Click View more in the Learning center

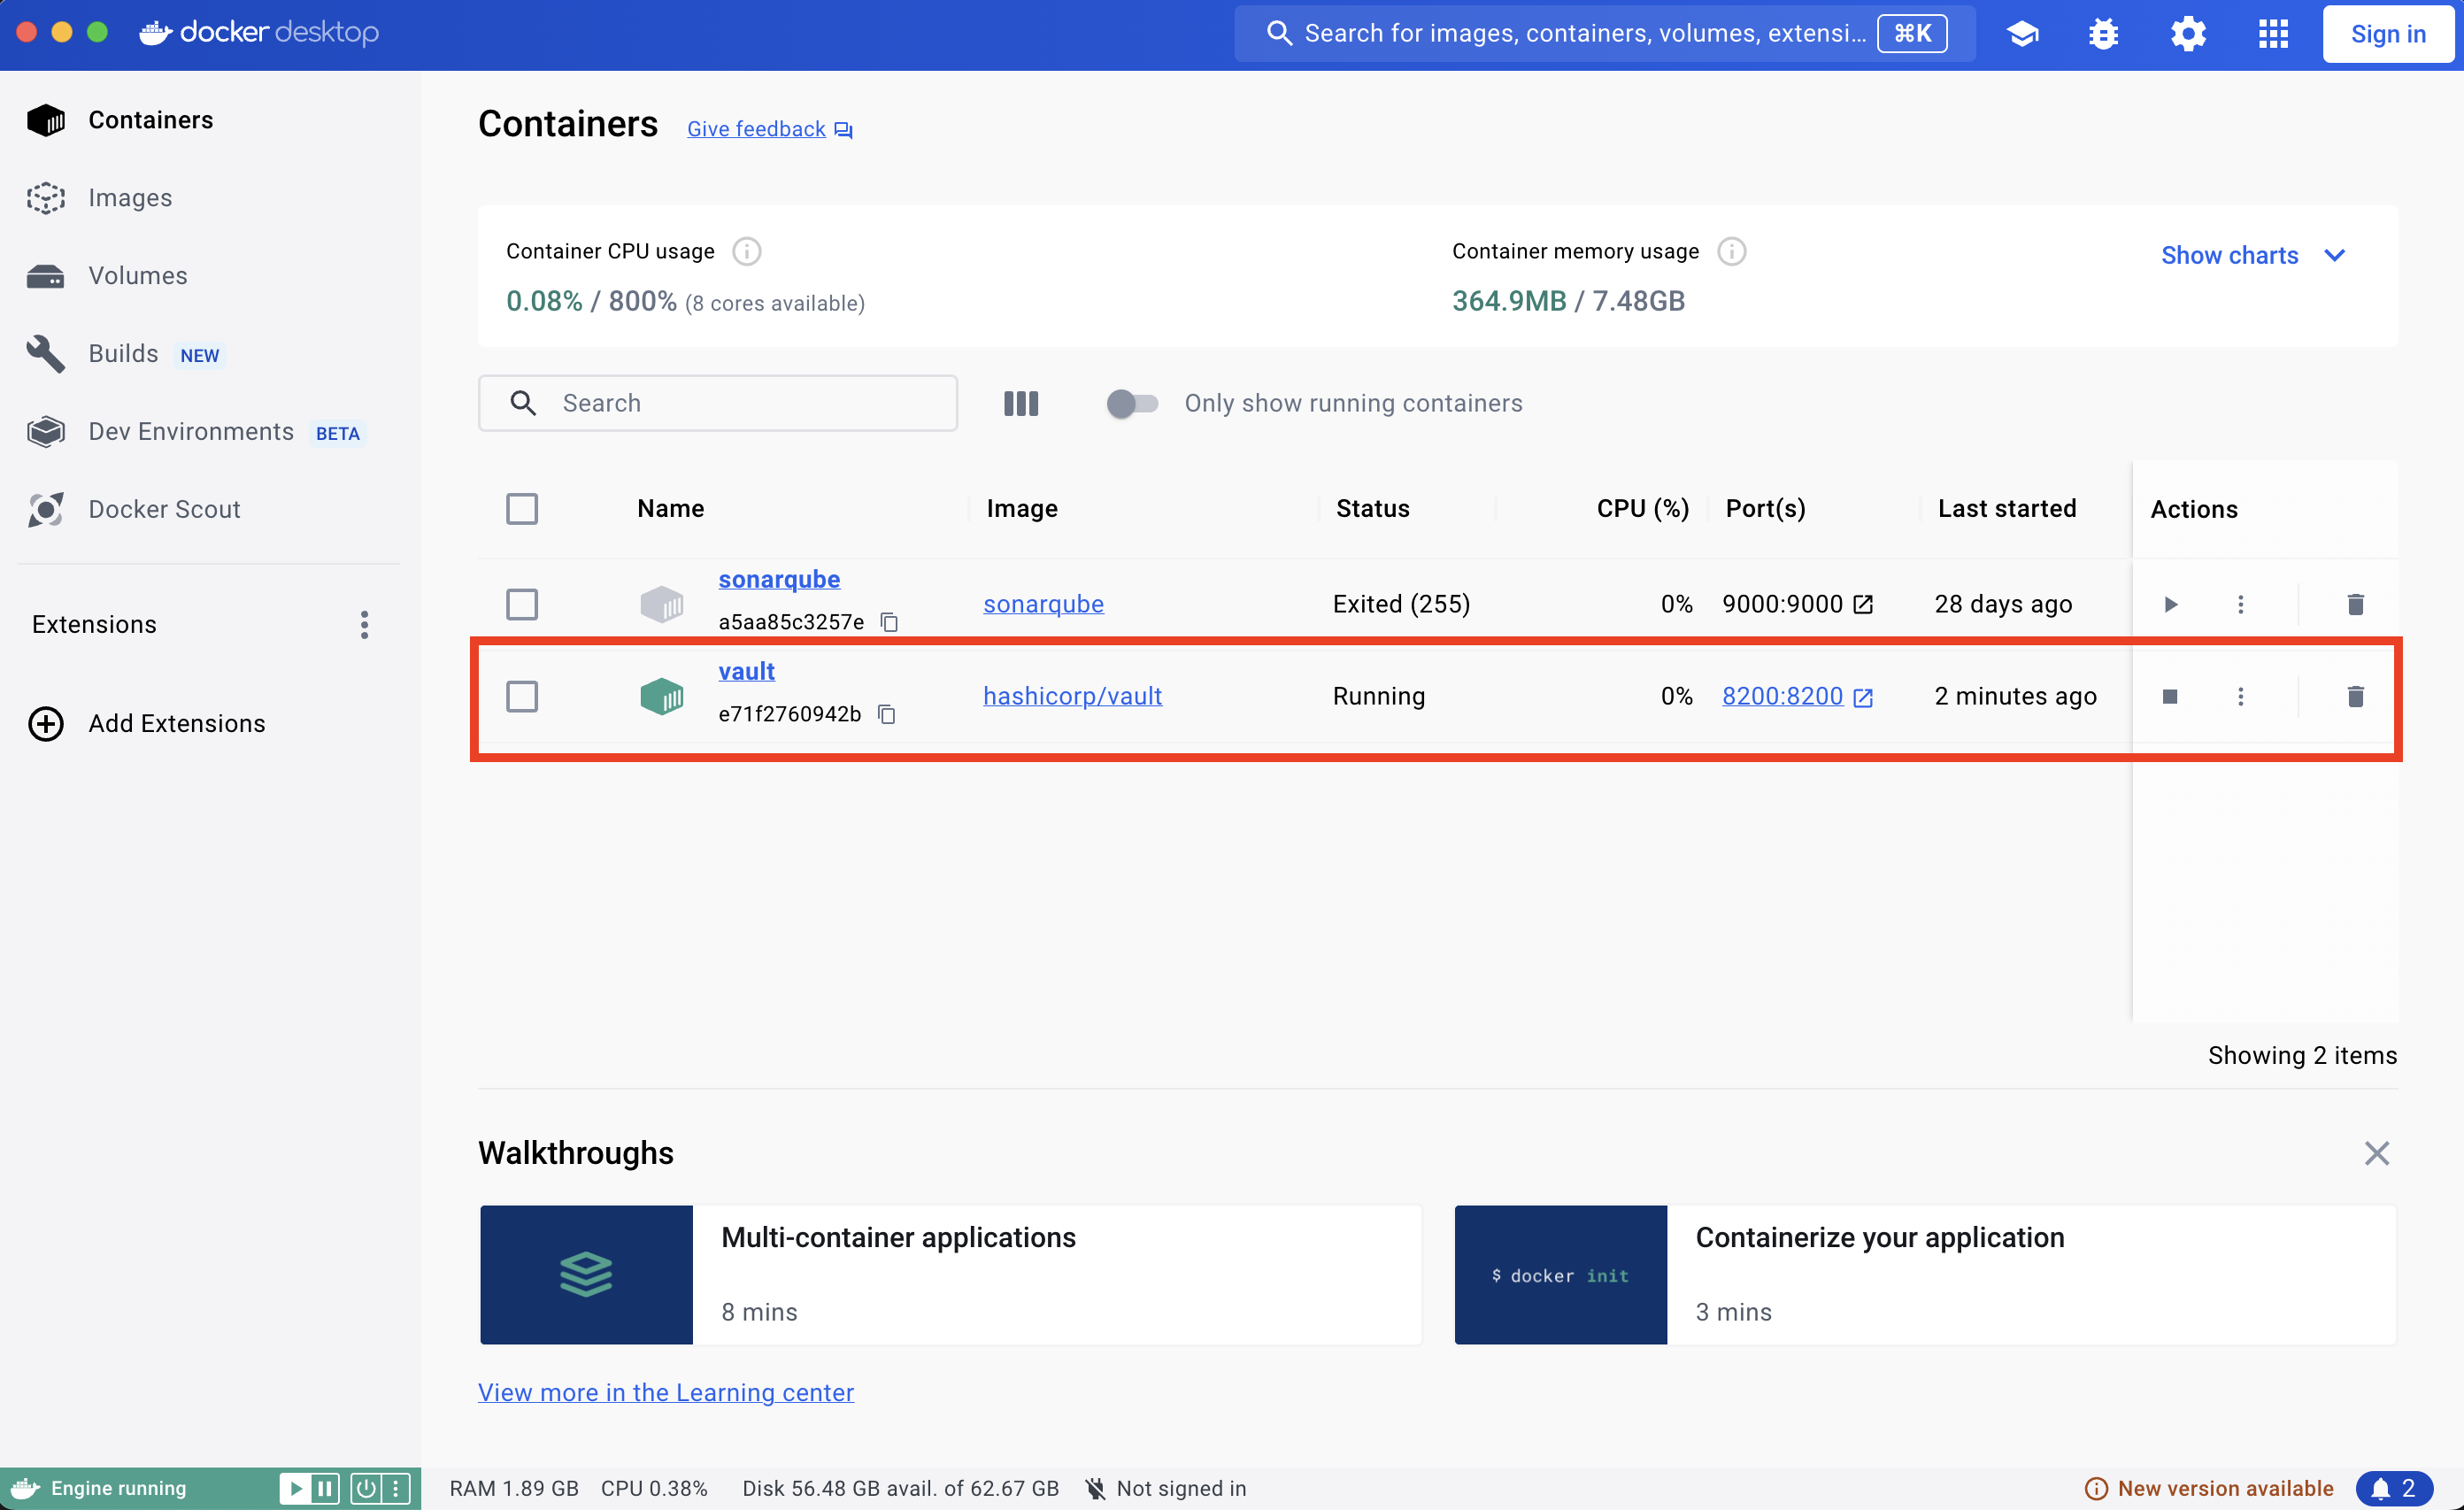coord(666,1393)
